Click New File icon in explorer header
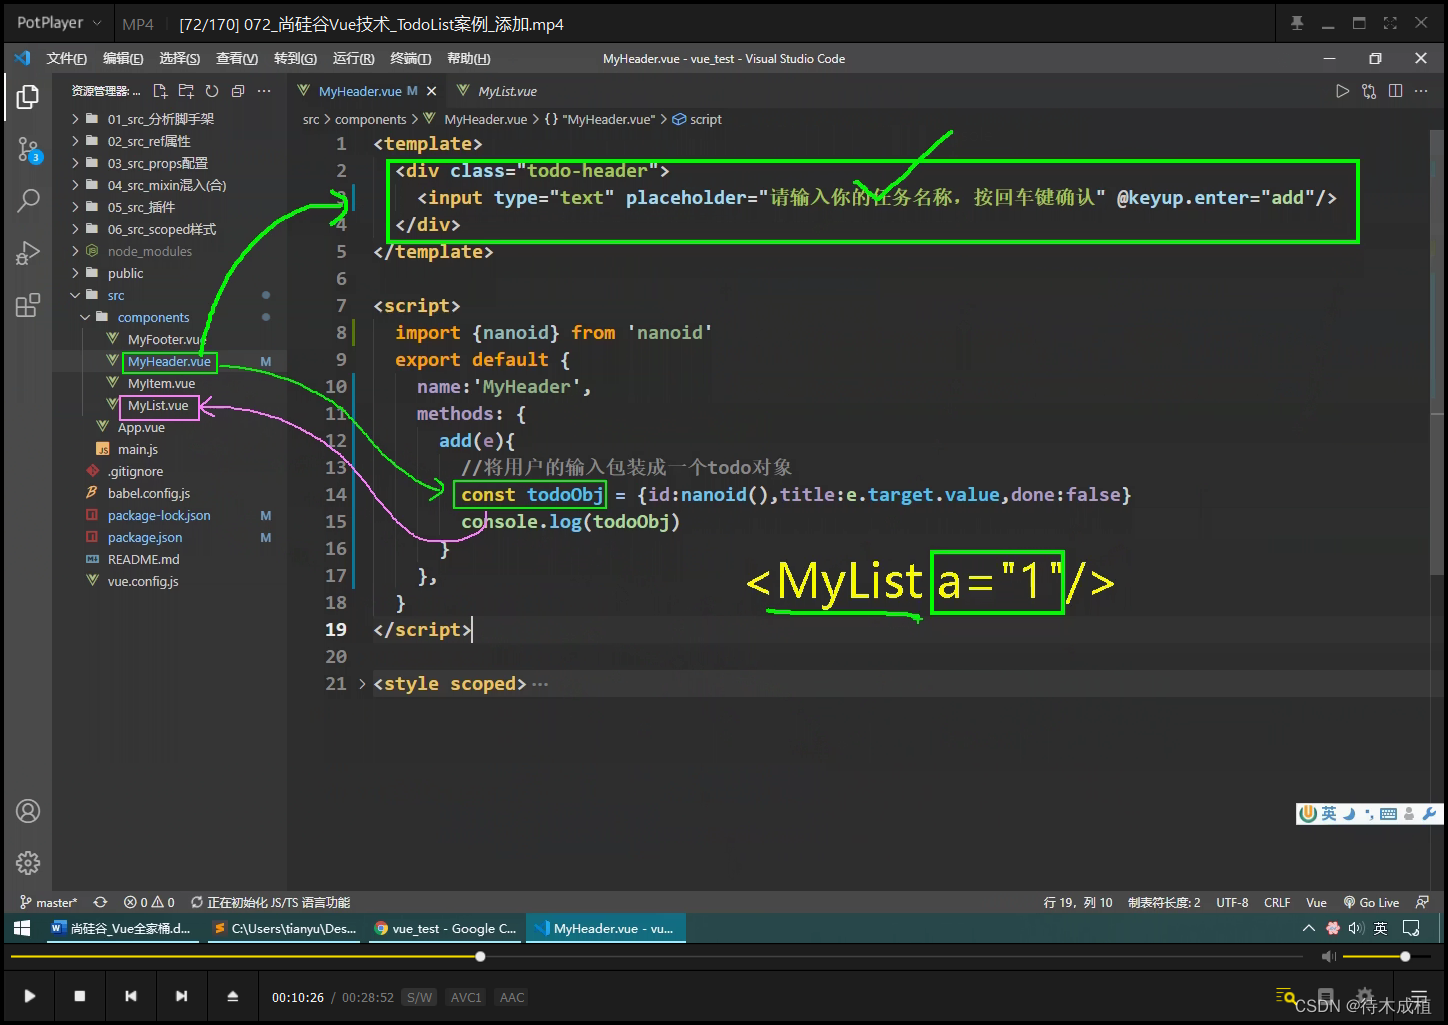The width and height of the screenshot is (1448, 1025). tap(160, 91)
